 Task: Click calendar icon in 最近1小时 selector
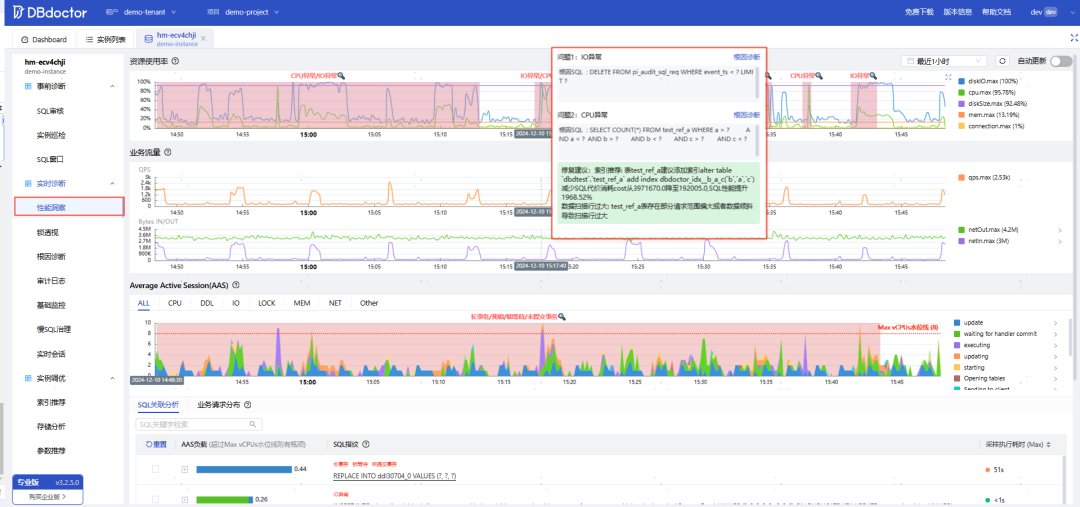(911, 61)
